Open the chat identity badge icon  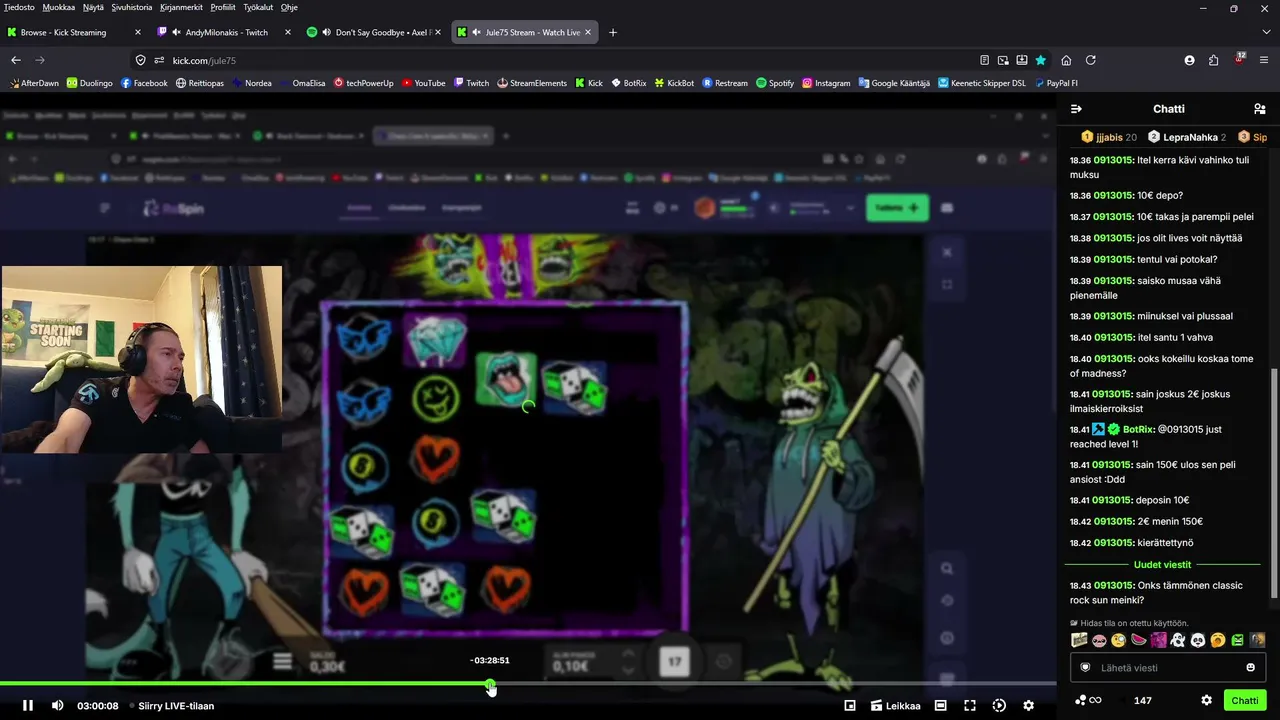[1085, 668]
